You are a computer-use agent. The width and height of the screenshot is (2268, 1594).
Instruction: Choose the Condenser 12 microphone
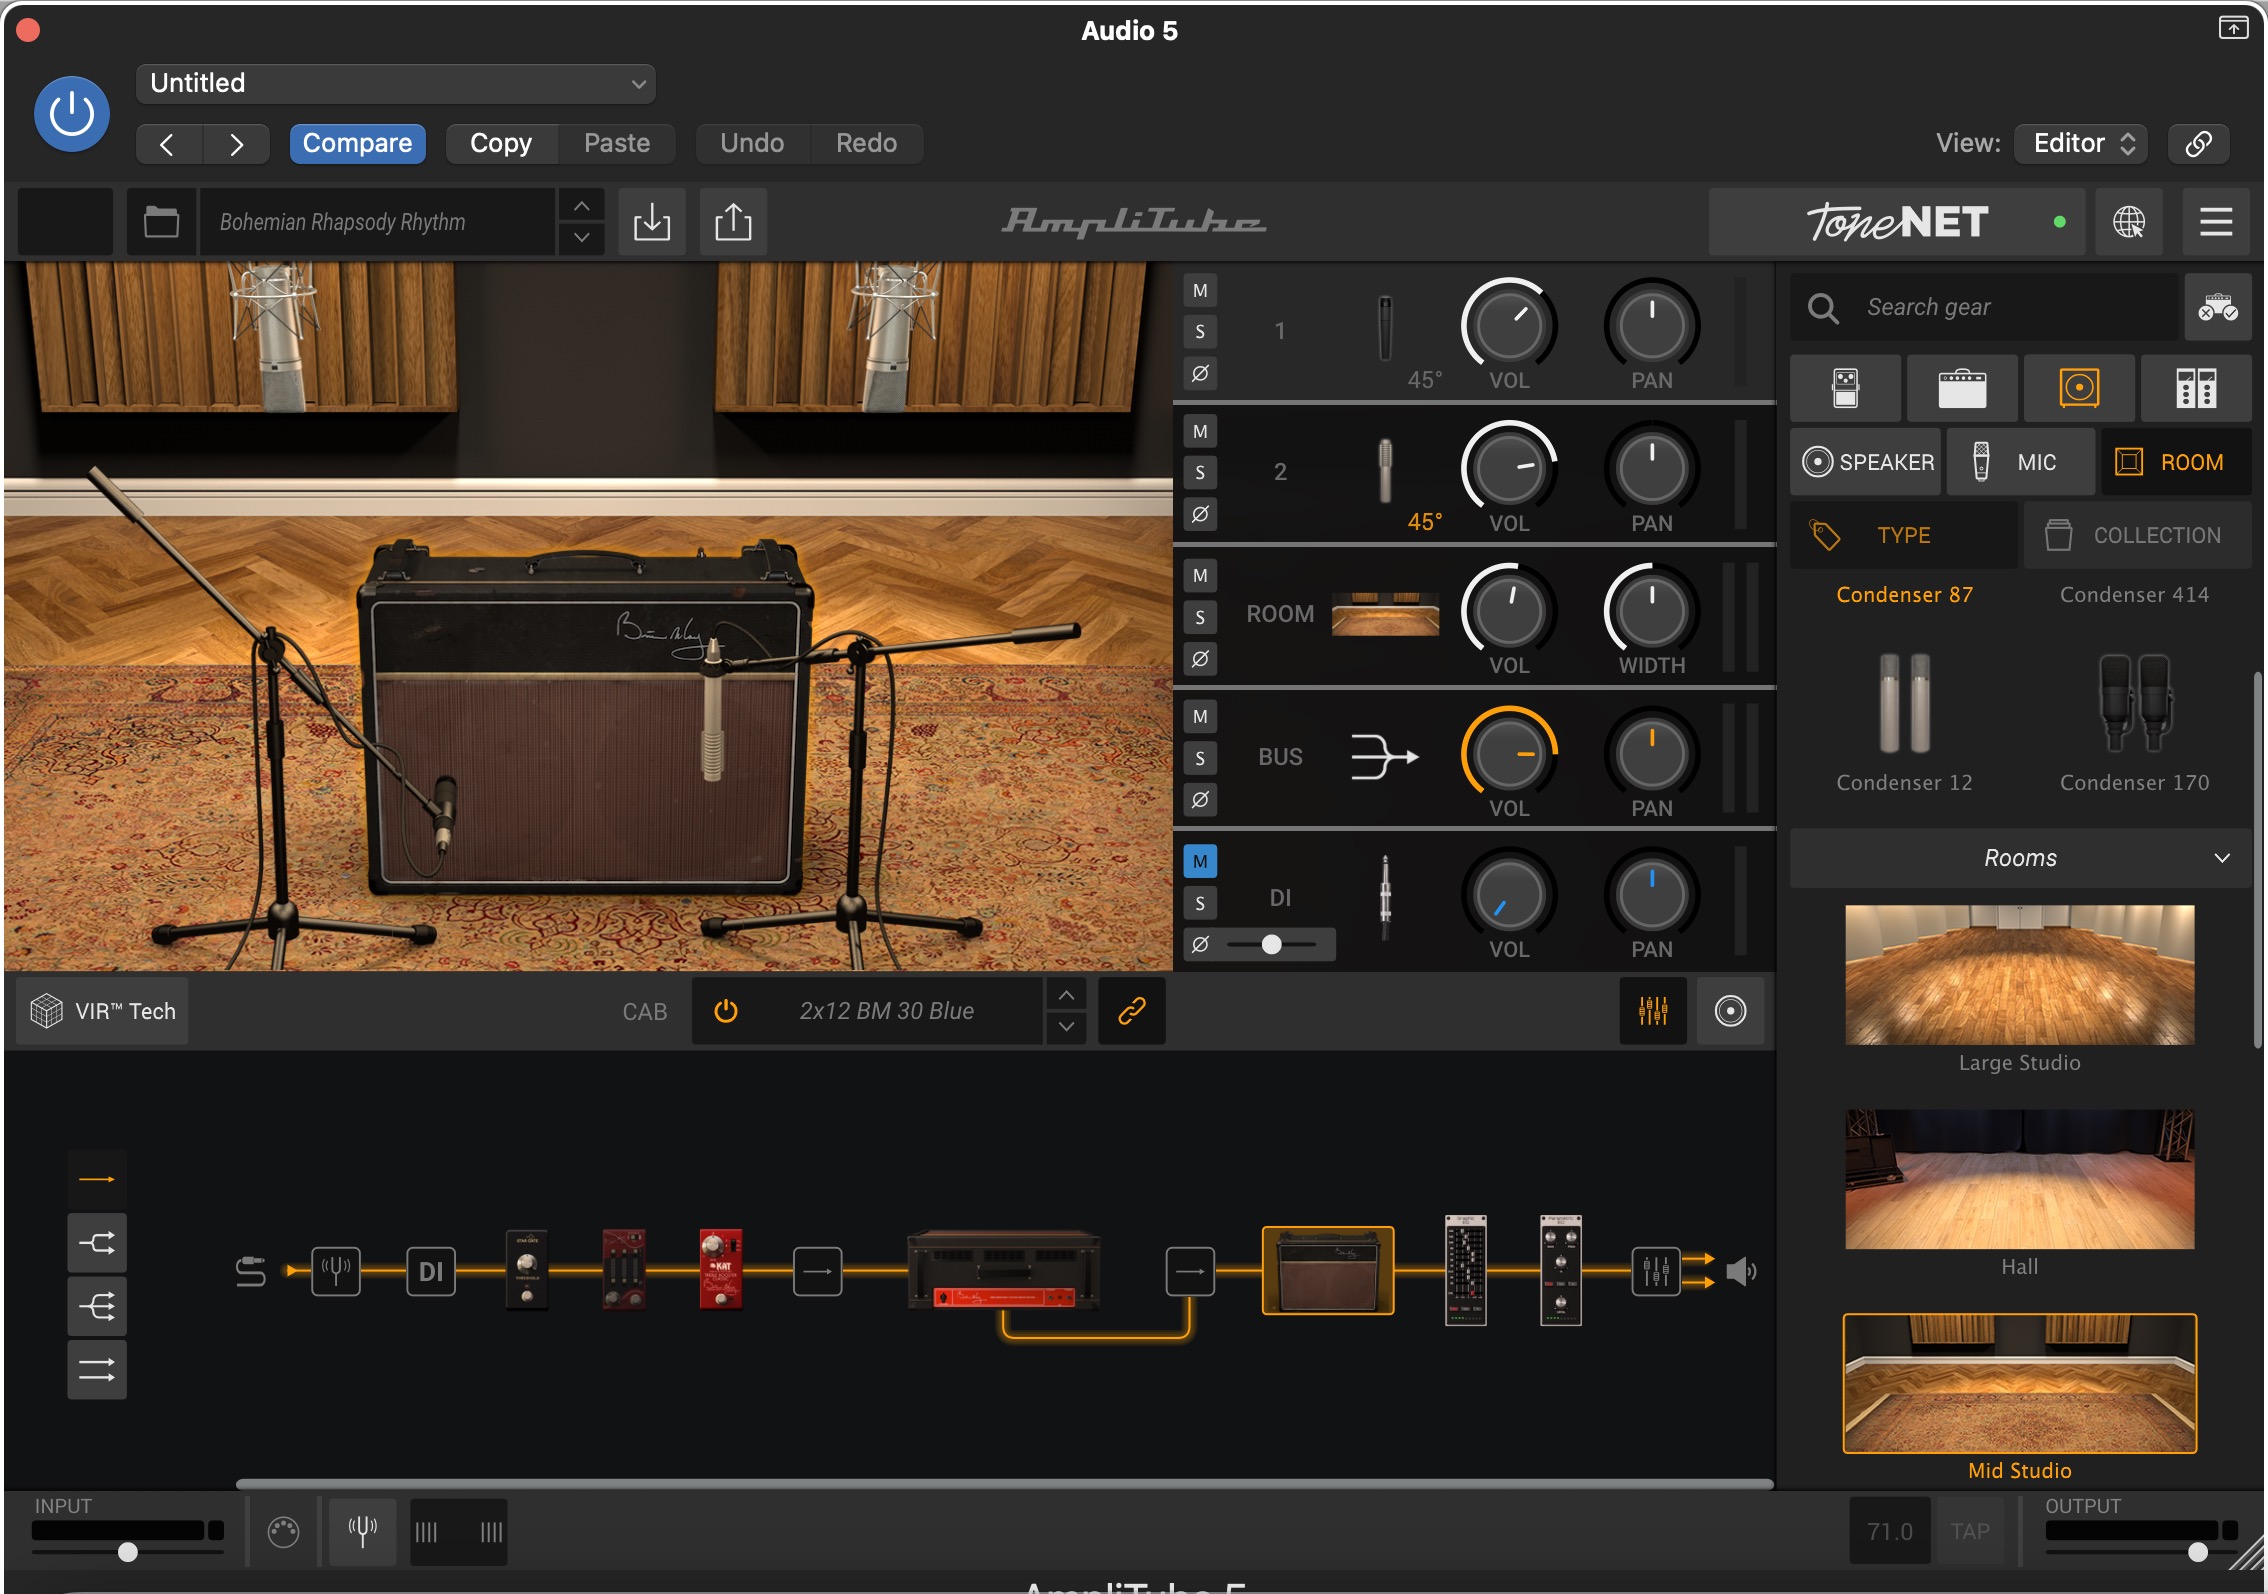click(1904, 722)
